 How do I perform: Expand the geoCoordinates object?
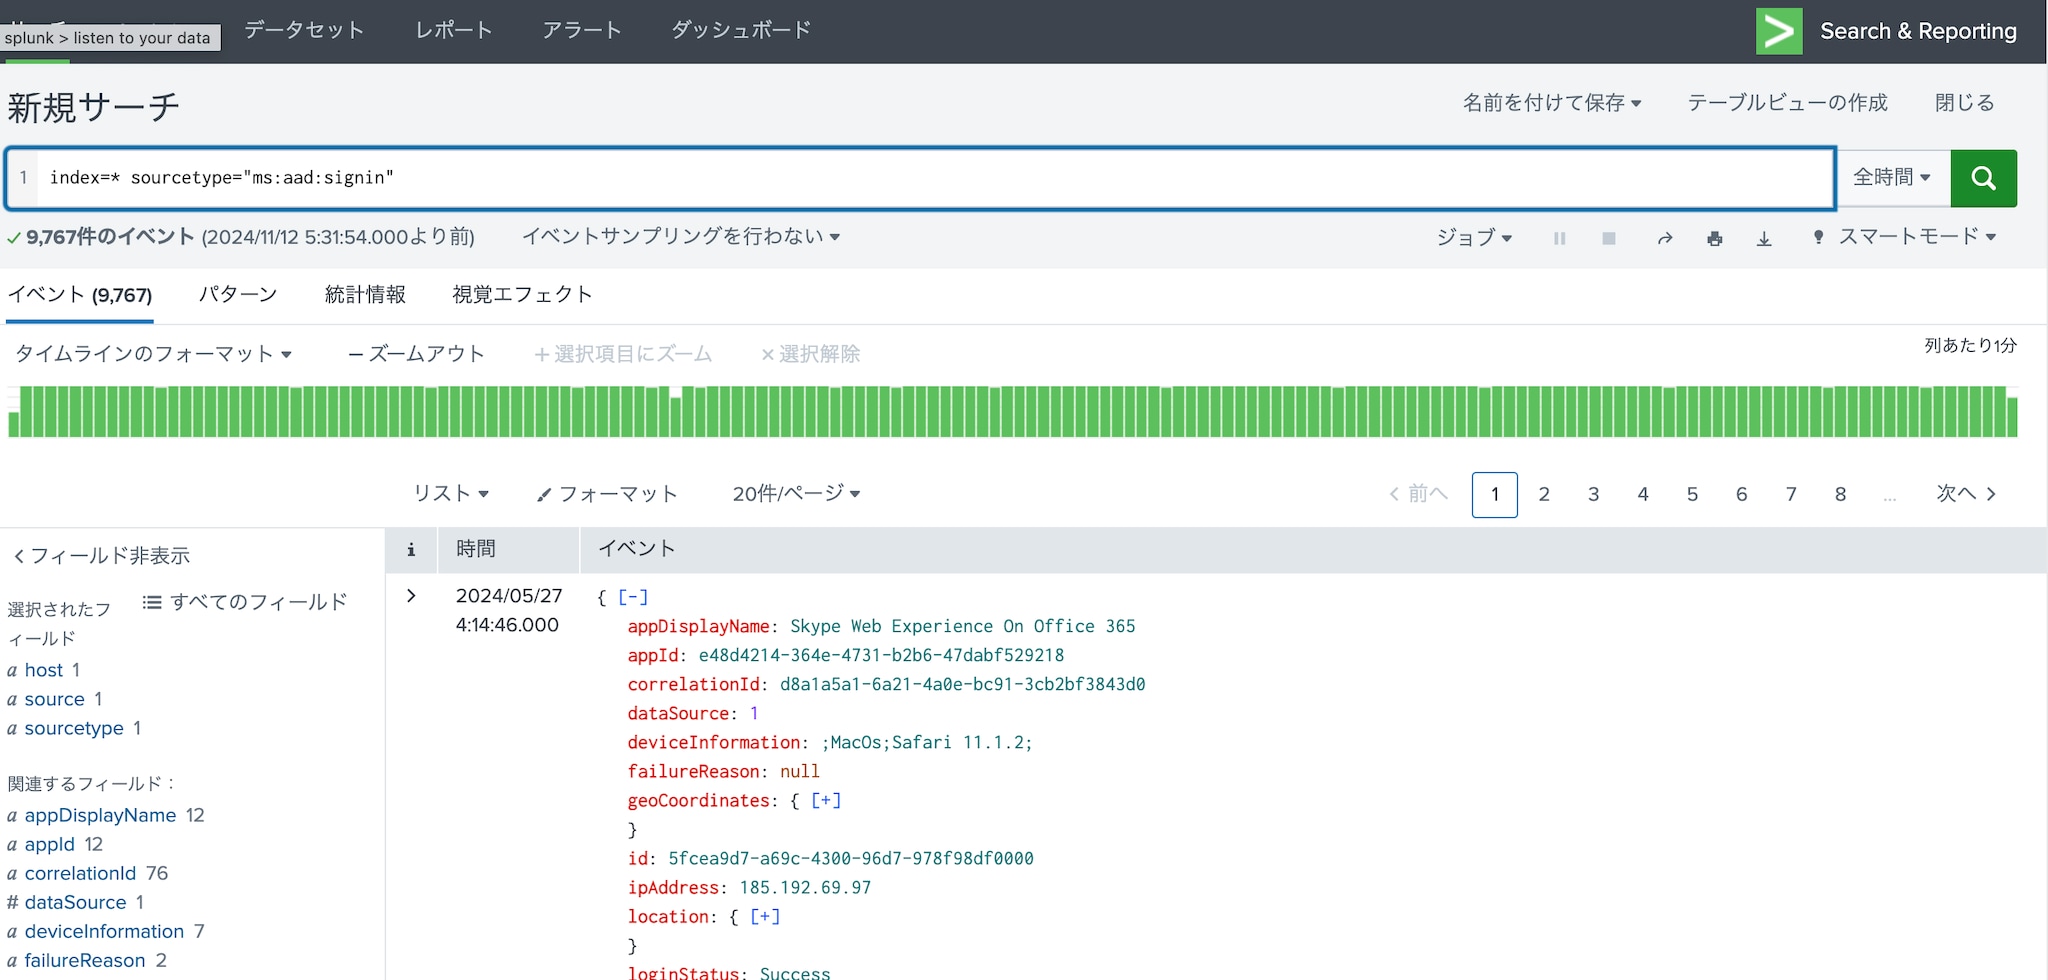tap(826, 800)
